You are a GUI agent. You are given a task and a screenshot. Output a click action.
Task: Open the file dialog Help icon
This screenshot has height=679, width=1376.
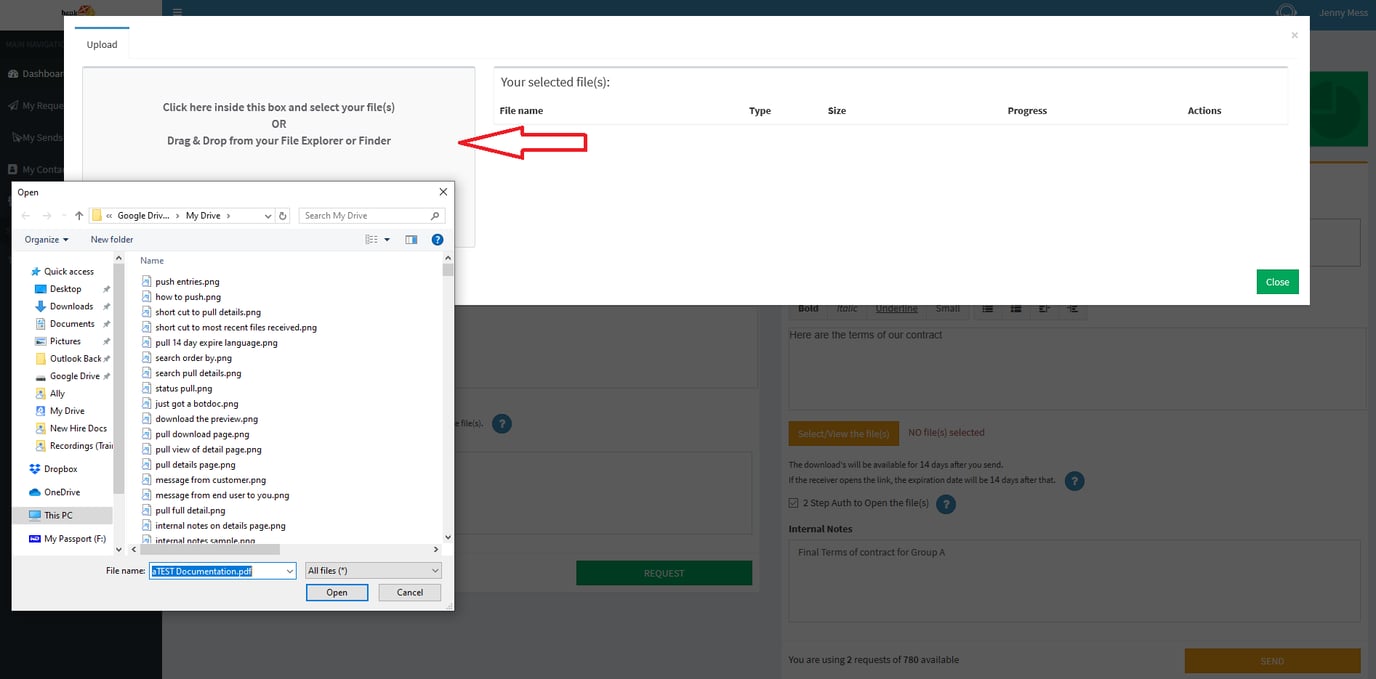[x=437, y=240]
